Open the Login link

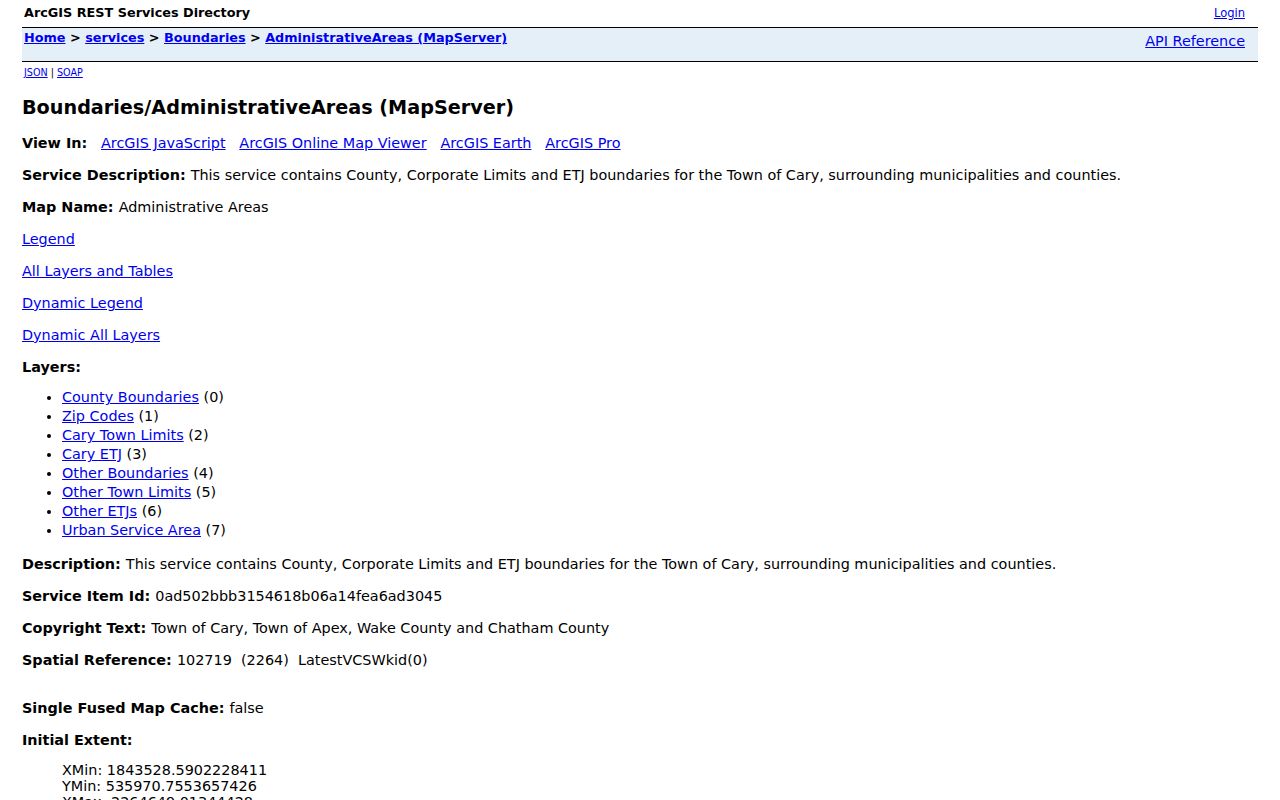click(x=1229, y=13)
